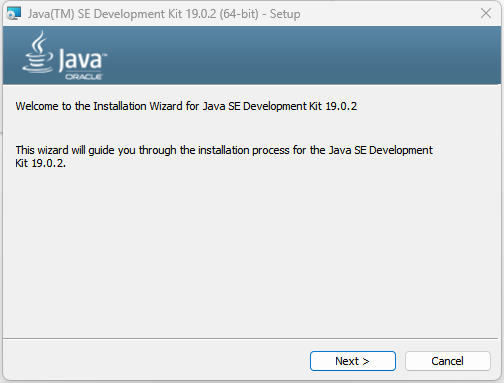Image resolution: width=504 pixels, height=383 pixels.
Task: Click the Java wordmark in the banner
Action: coord(80,60)
